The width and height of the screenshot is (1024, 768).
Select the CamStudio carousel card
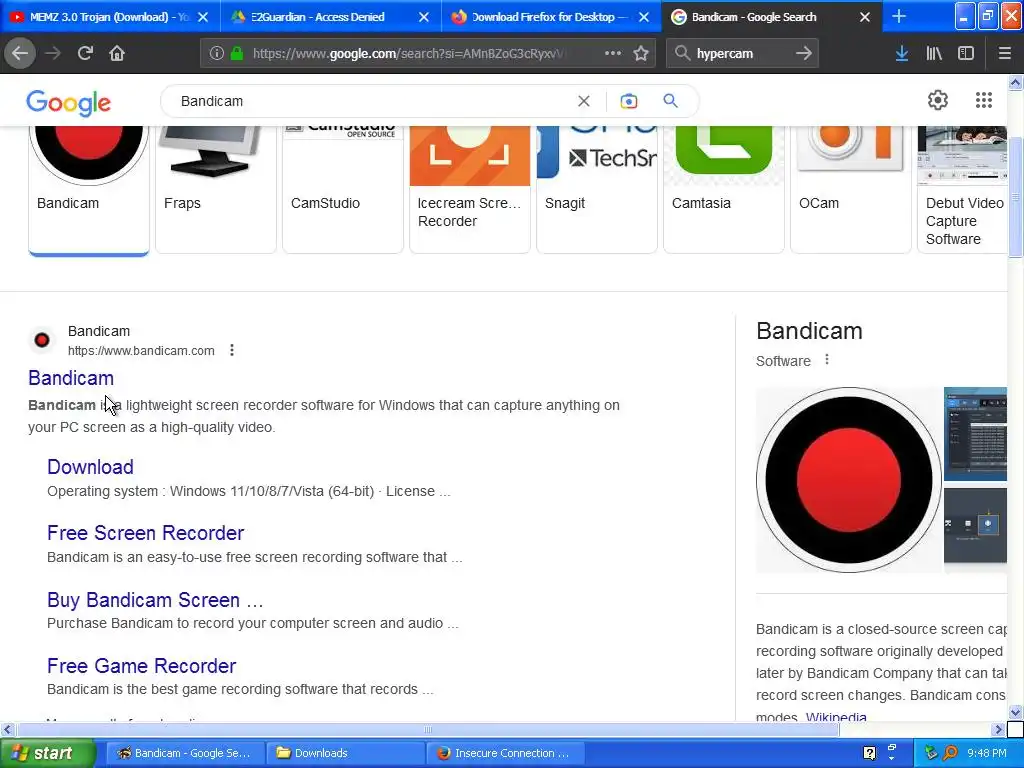click(343, 189)
